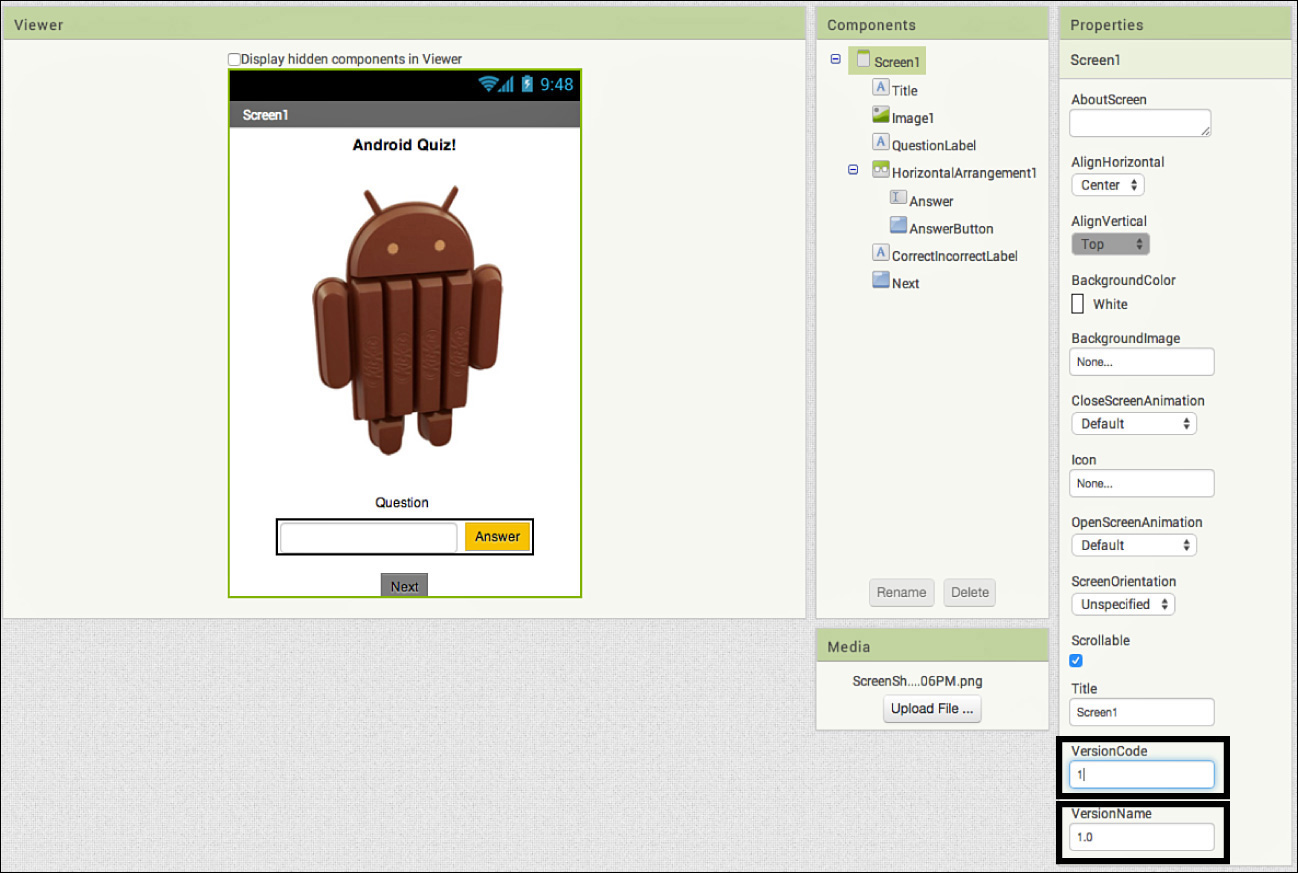
Task: Click the Wi-Fi icon in phone status bar
Action: click(x=488, y=84)
